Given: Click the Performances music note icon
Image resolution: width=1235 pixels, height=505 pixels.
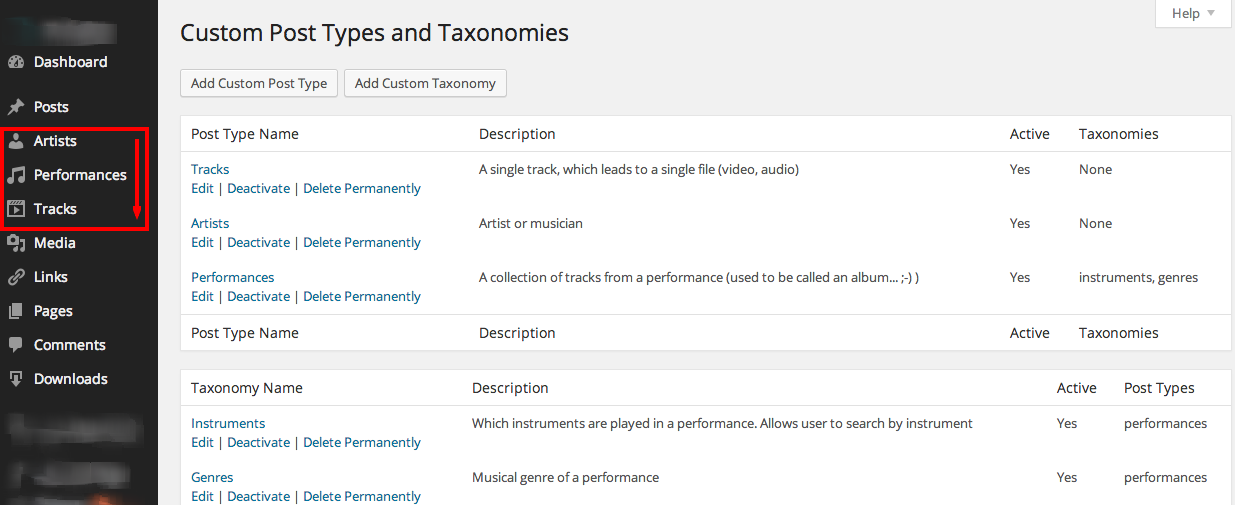Looking at the screenshot, I should tap(15, 175).
